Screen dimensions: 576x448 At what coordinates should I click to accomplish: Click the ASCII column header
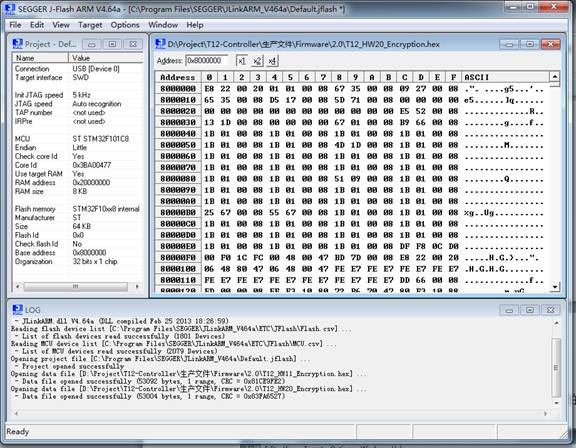coord(505,77)
